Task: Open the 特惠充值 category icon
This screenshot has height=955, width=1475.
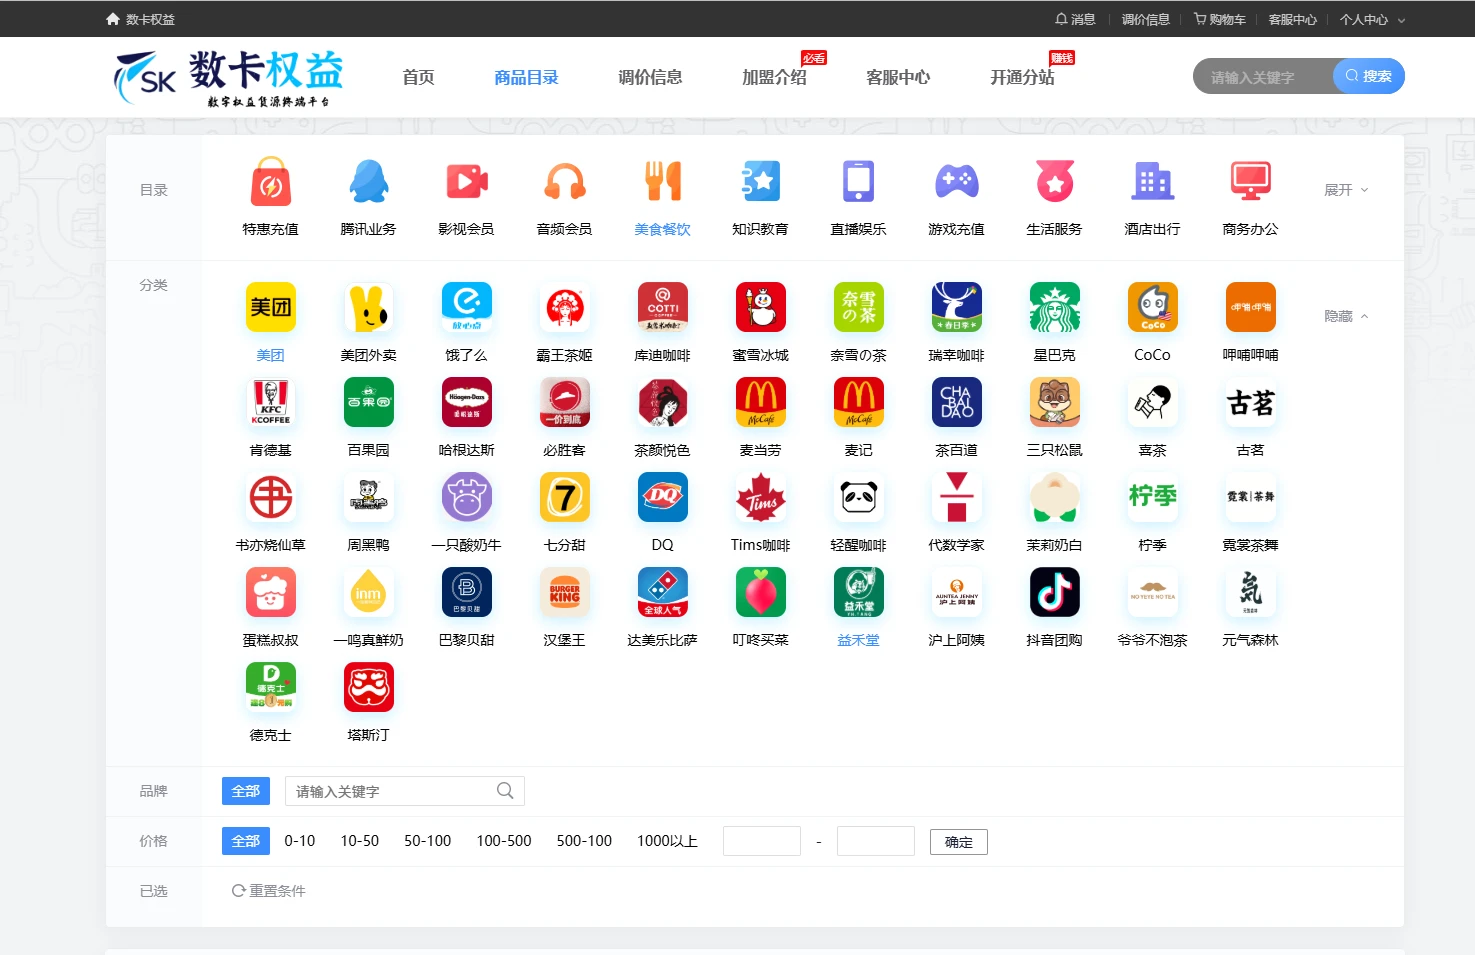Action: pos(271,182)
